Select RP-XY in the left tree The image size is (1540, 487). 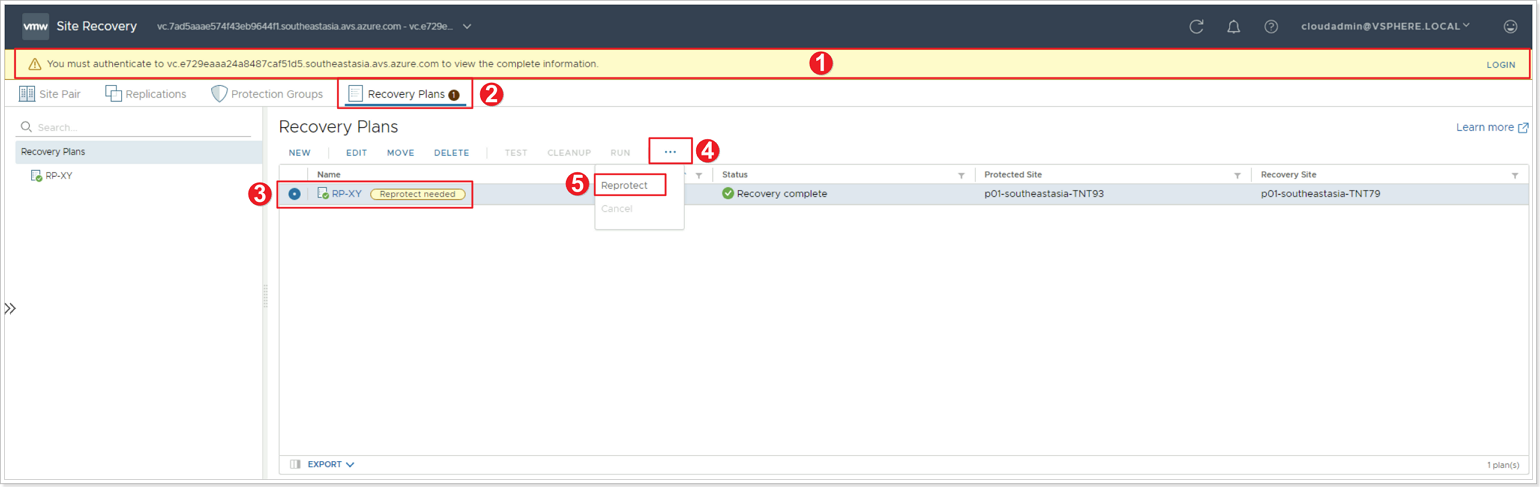(59, 176)
